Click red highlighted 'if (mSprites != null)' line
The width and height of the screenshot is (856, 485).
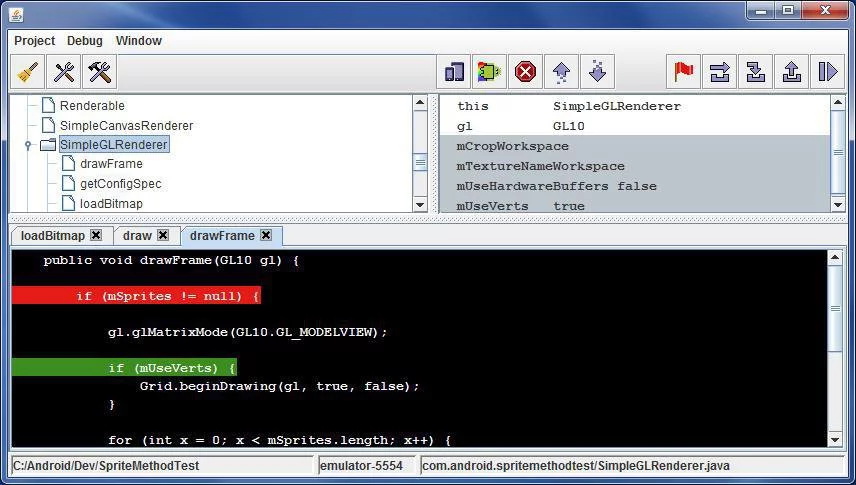click(x=136, y=295)
